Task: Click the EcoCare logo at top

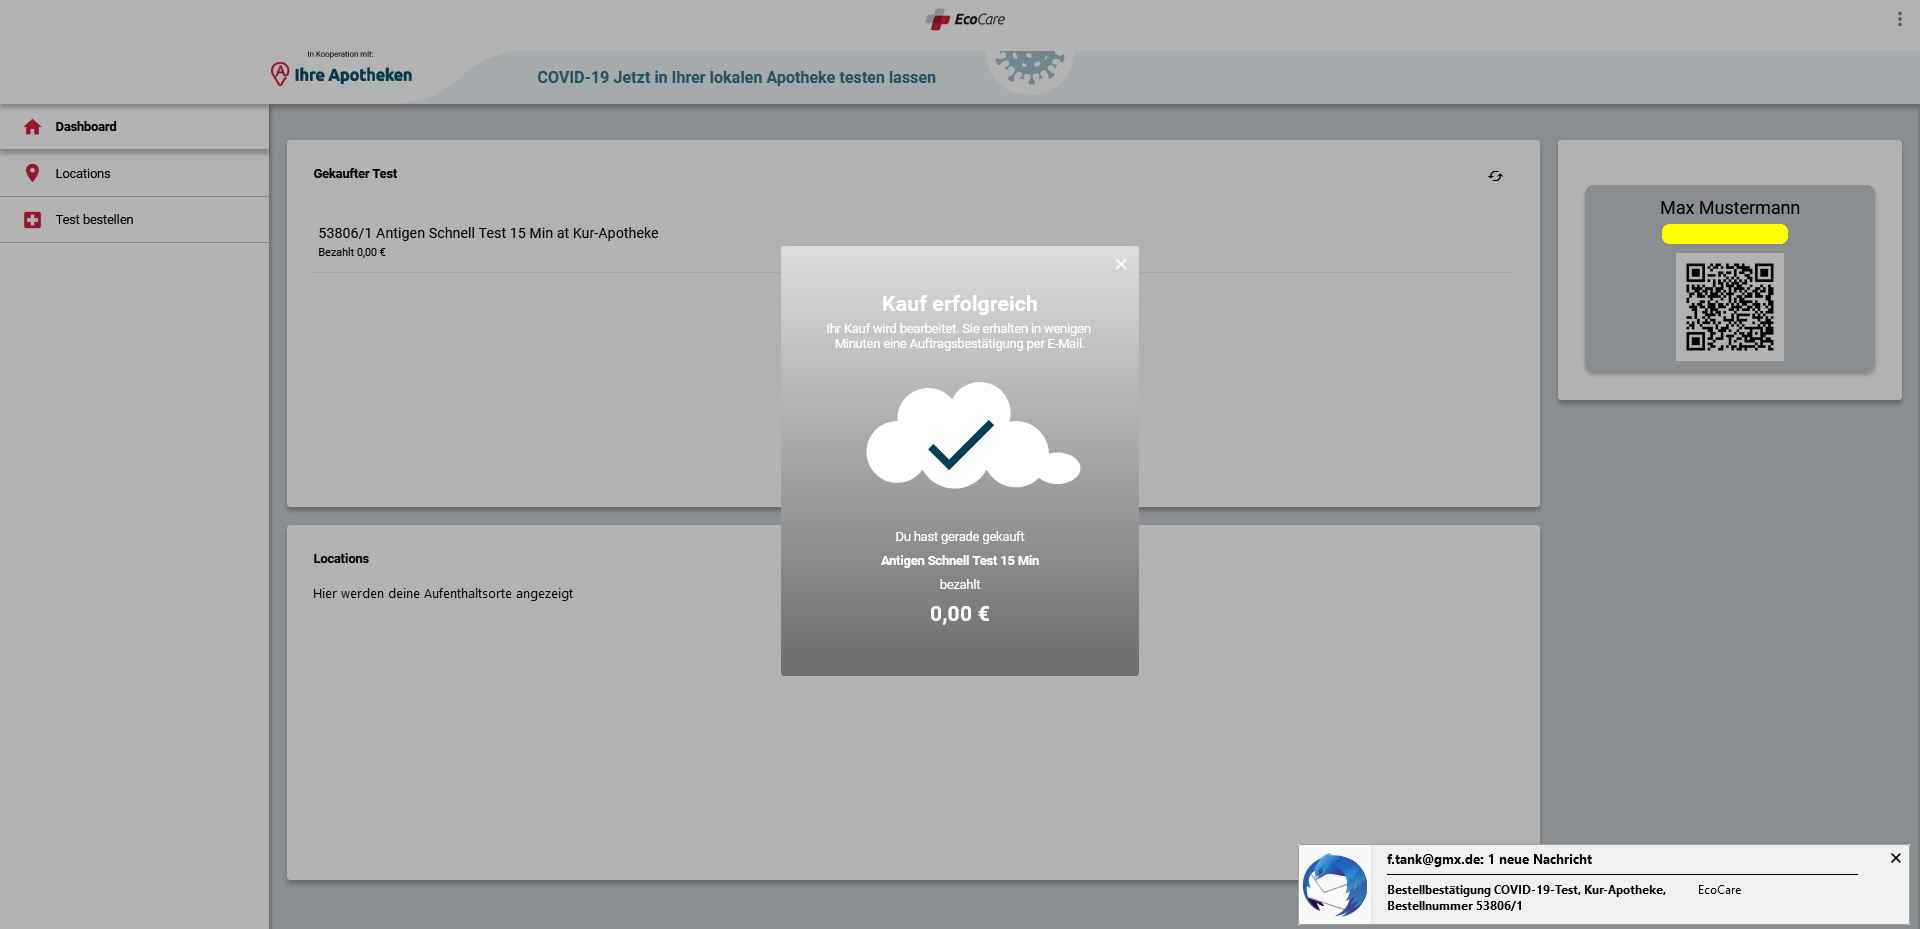Action: [x=965, y=19]
